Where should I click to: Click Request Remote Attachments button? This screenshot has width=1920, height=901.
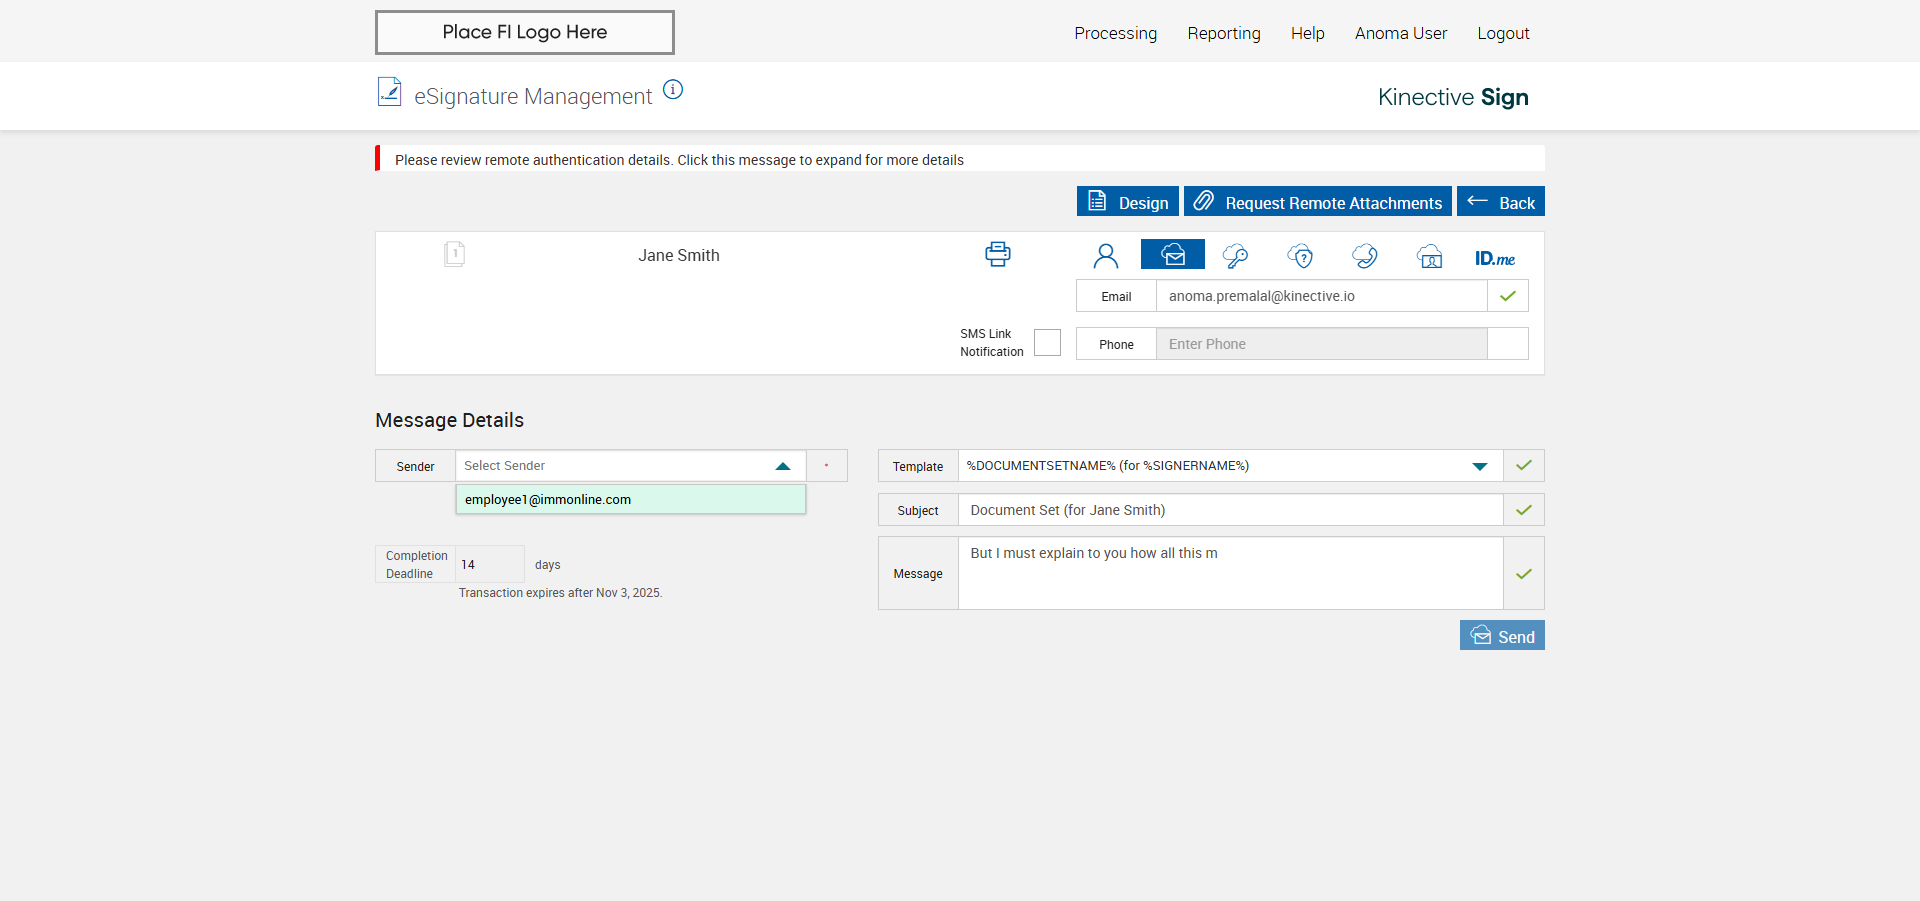click(x=1317, y=202)
